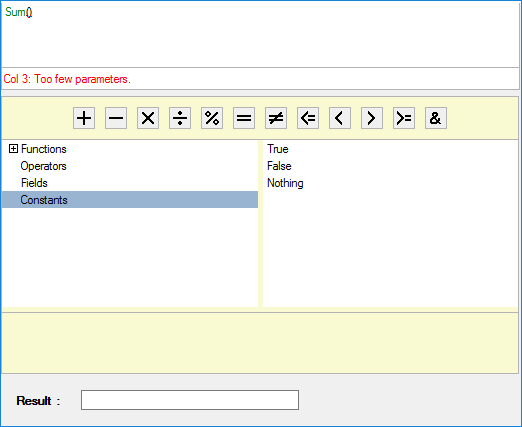Viewport: 522px width, 427px height.
Task: Select the Operators category
Action: point(43,166)
